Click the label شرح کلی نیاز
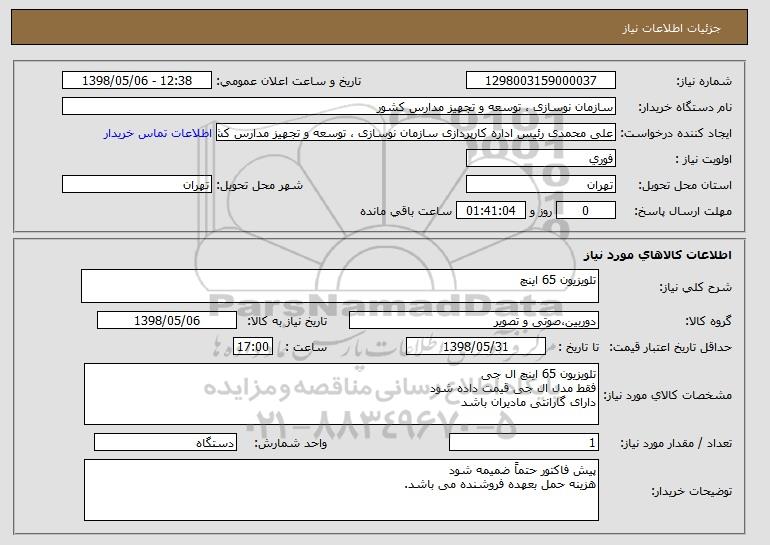Viewport: 770px width, 545px height. 695,287
